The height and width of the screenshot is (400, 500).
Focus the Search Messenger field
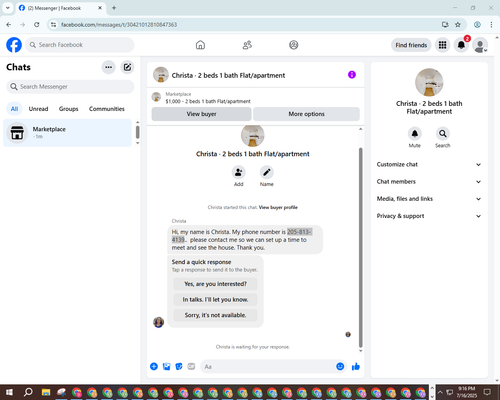click(70, 87)
